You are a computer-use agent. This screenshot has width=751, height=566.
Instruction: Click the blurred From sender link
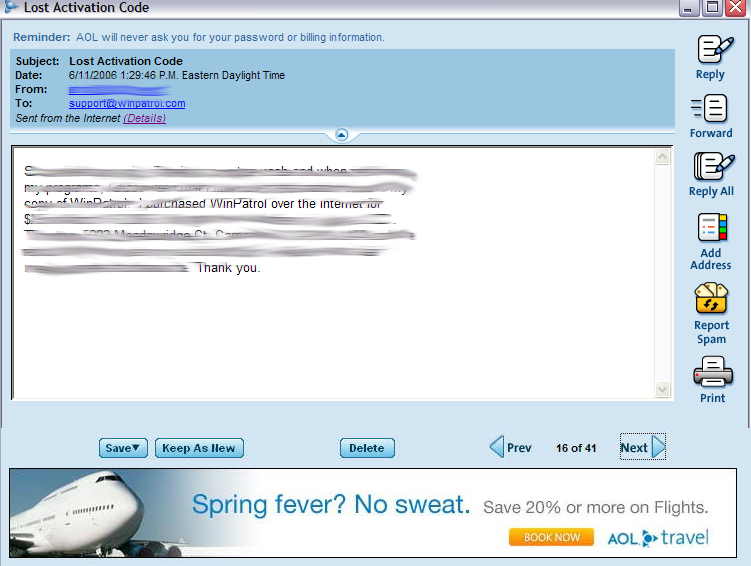[119, 90]
